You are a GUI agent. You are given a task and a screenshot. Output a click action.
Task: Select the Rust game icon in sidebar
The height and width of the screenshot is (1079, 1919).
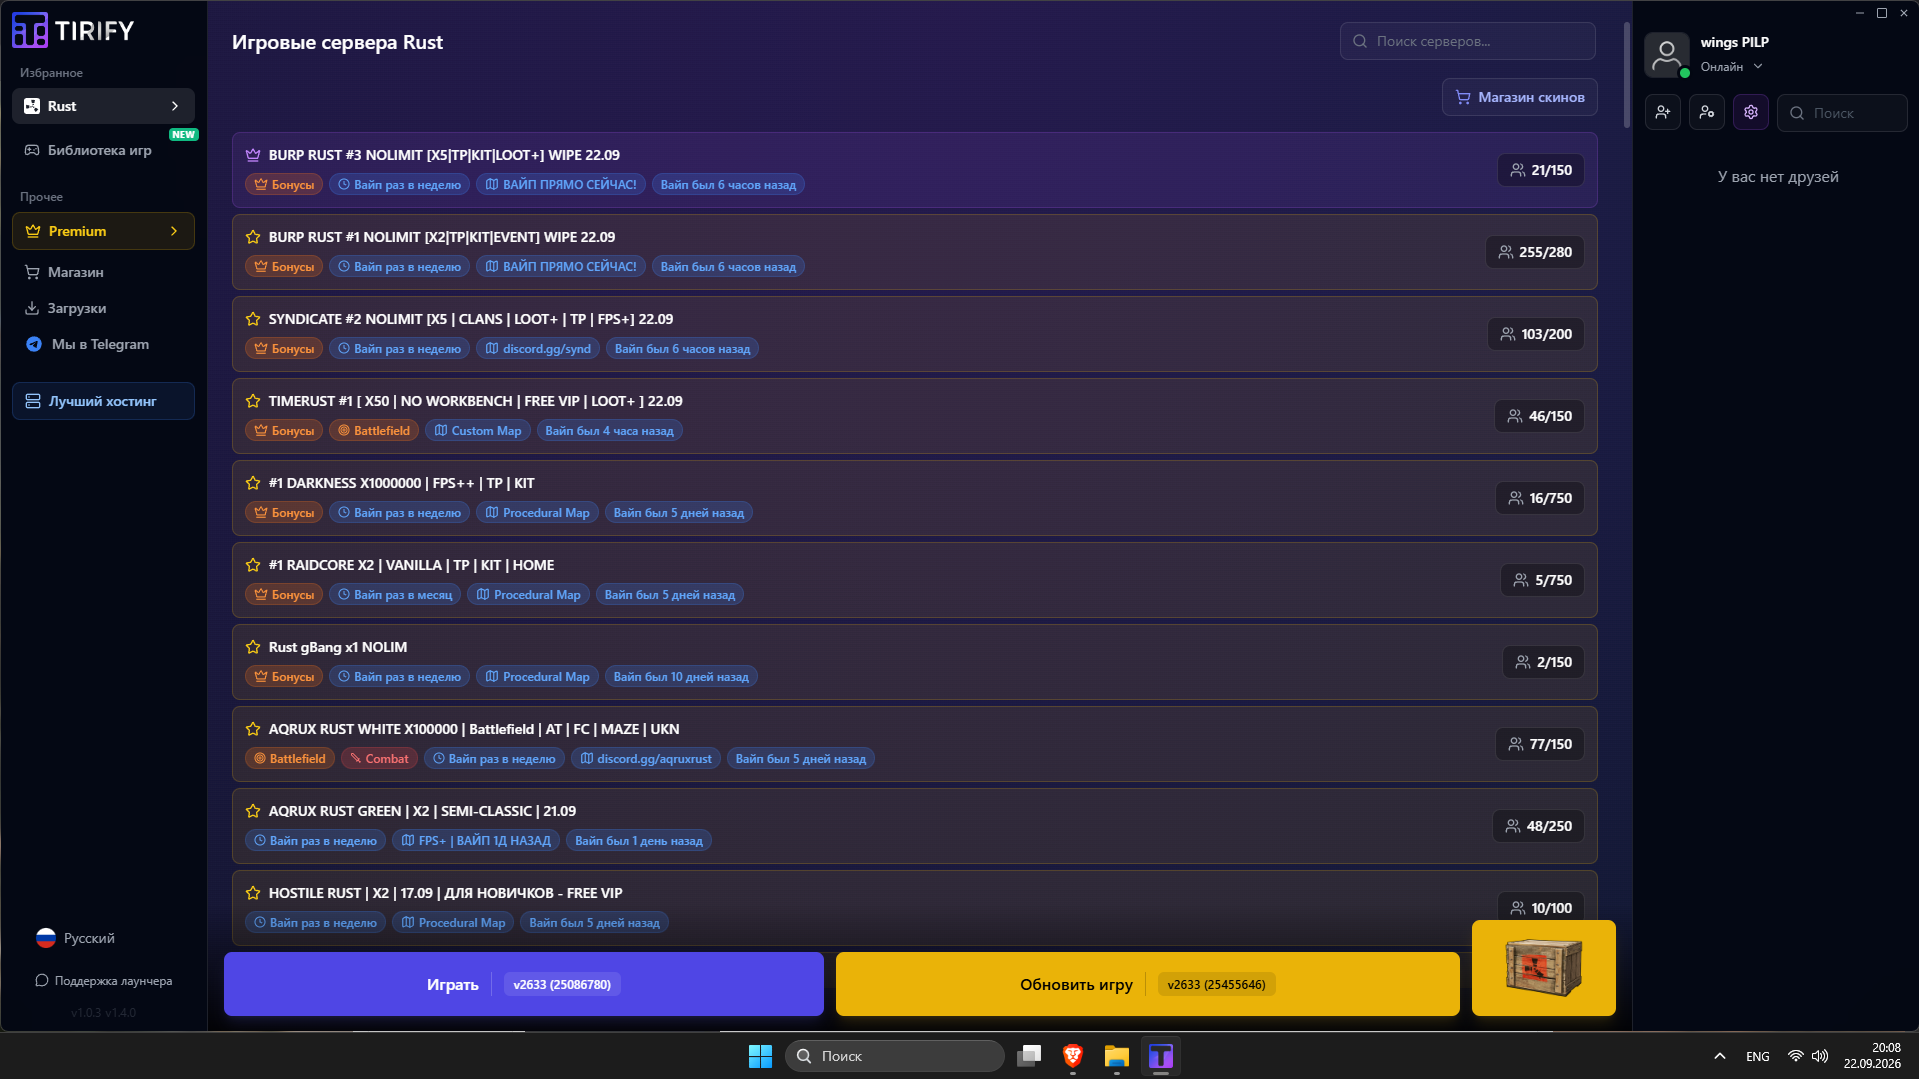point(32,106)
